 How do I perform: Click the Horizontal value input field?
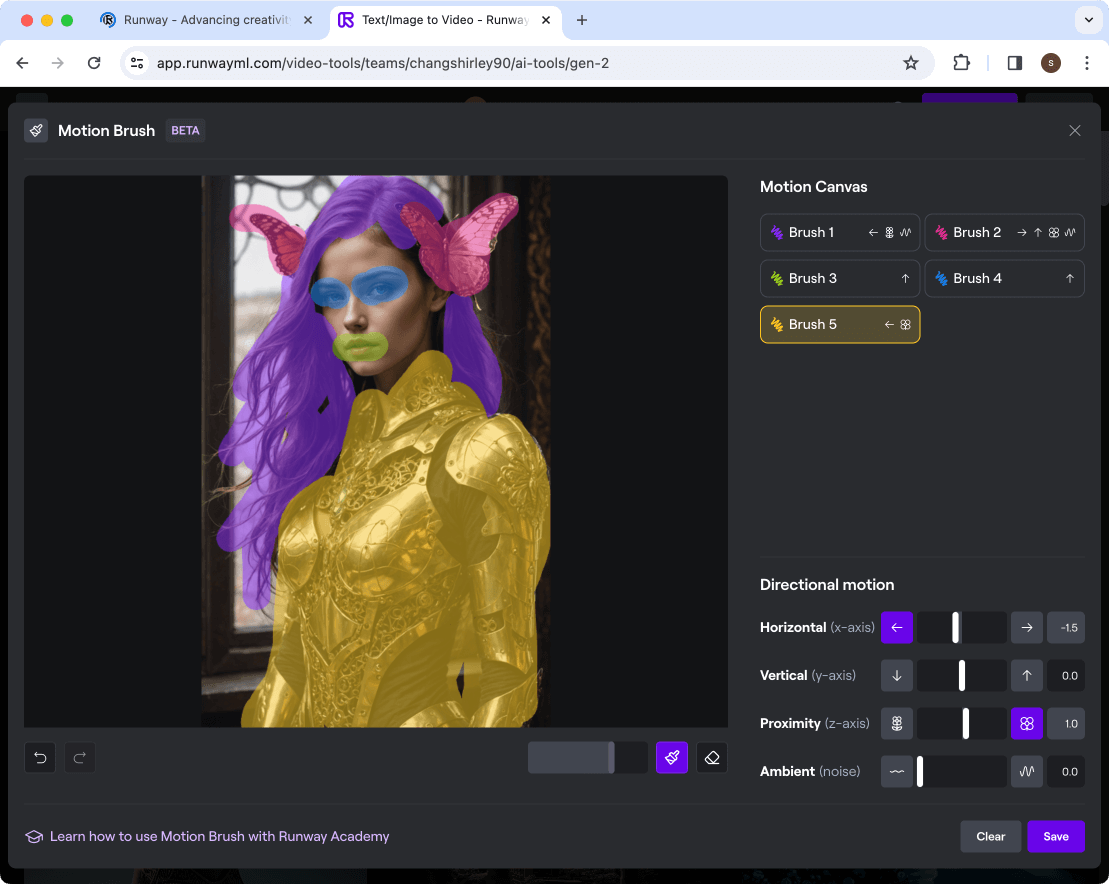click(1066, 628)
